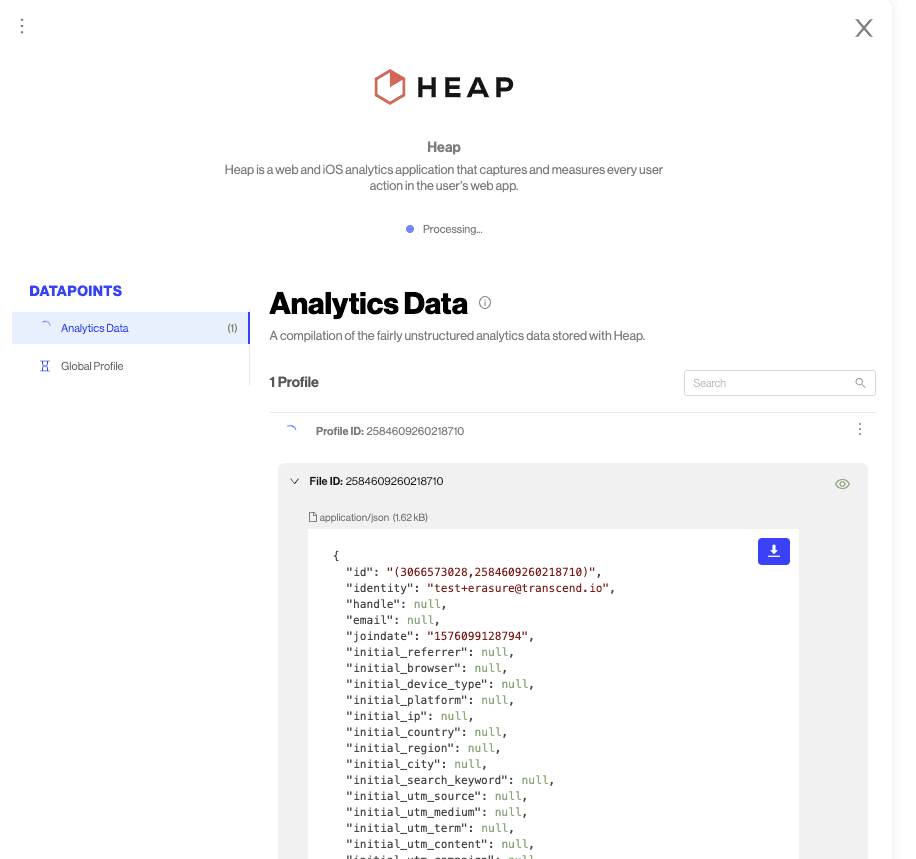
Task: Click the info icon beside Analytics Data
Action: pos(485,303)
